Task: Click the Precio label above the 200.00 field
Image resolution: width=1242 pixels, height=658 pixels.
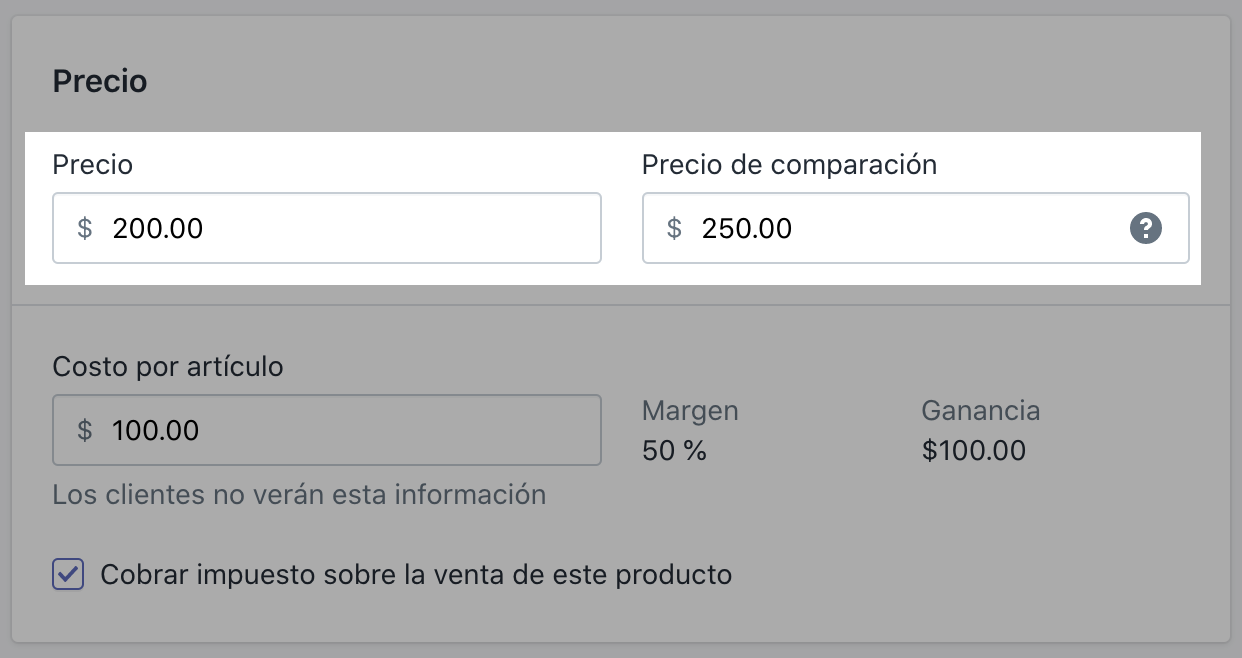Action: [92, 165]
